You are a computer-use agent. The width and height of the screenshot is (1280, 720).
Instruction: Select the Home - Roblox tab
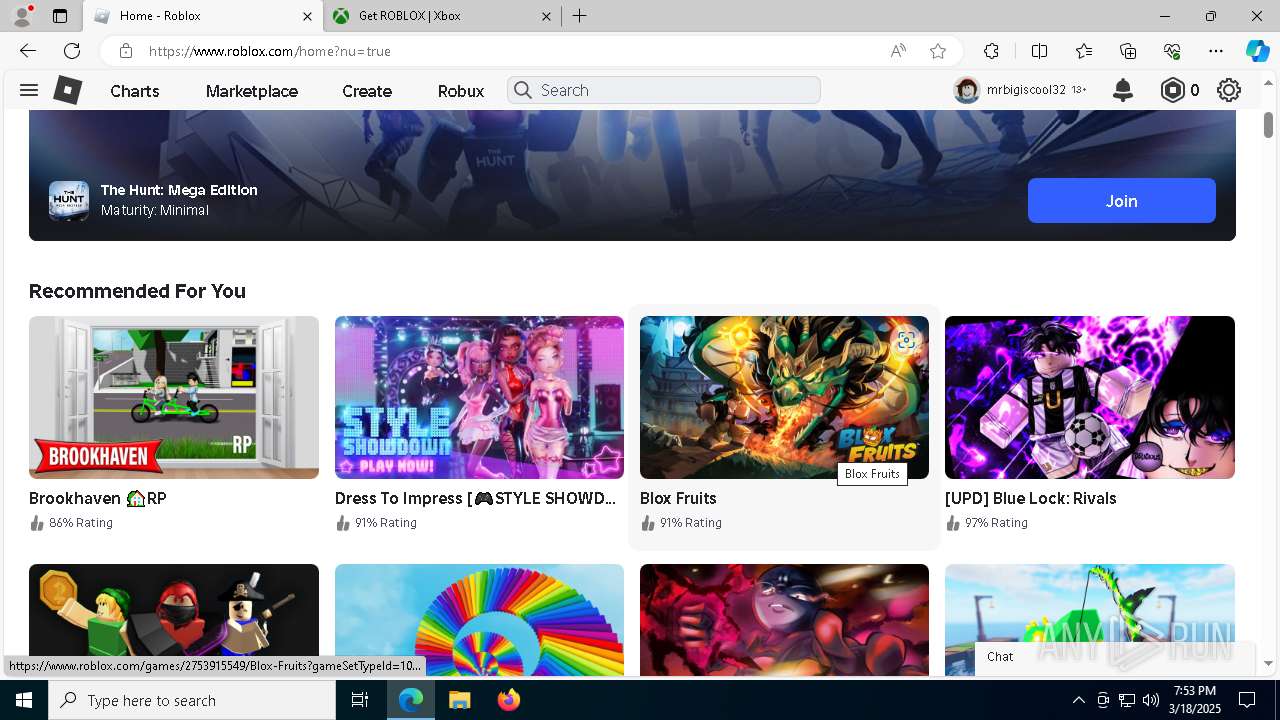(x=203, y=16)
